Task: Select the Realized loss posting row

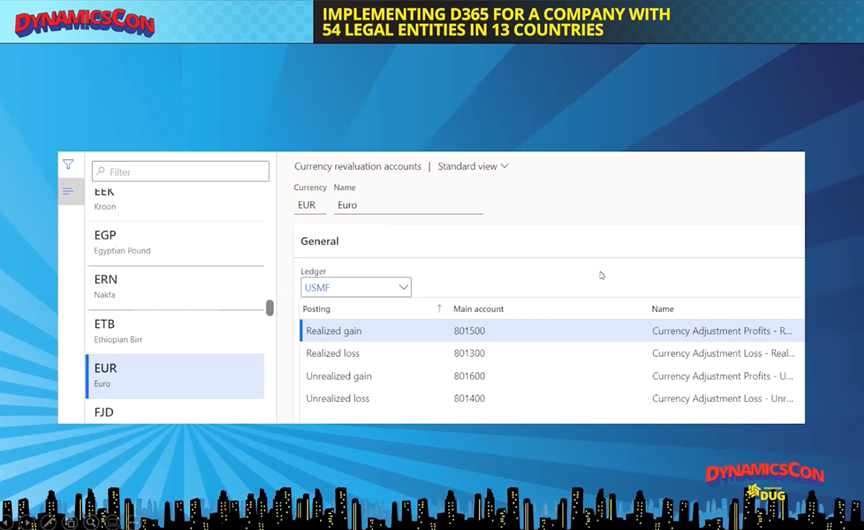Action: tap(333, 353)
